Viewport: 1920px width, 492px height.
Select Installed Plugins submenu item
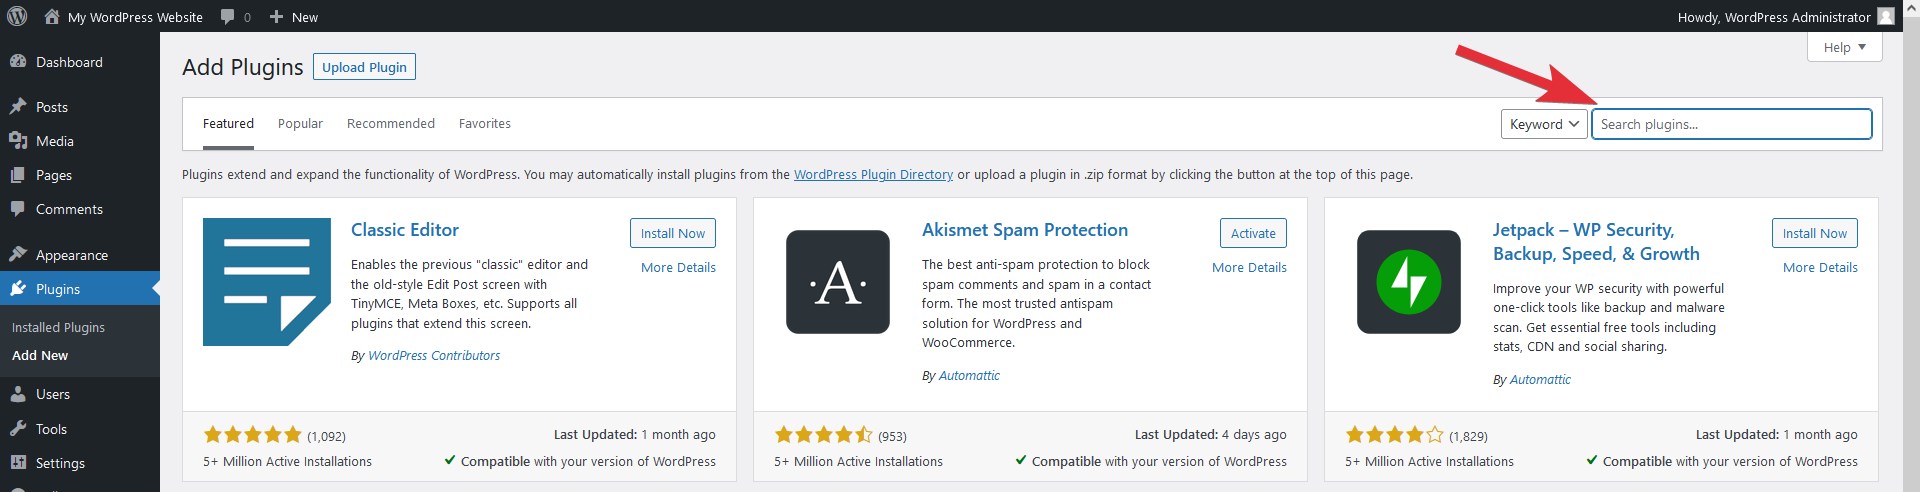[x=58, y=327]
